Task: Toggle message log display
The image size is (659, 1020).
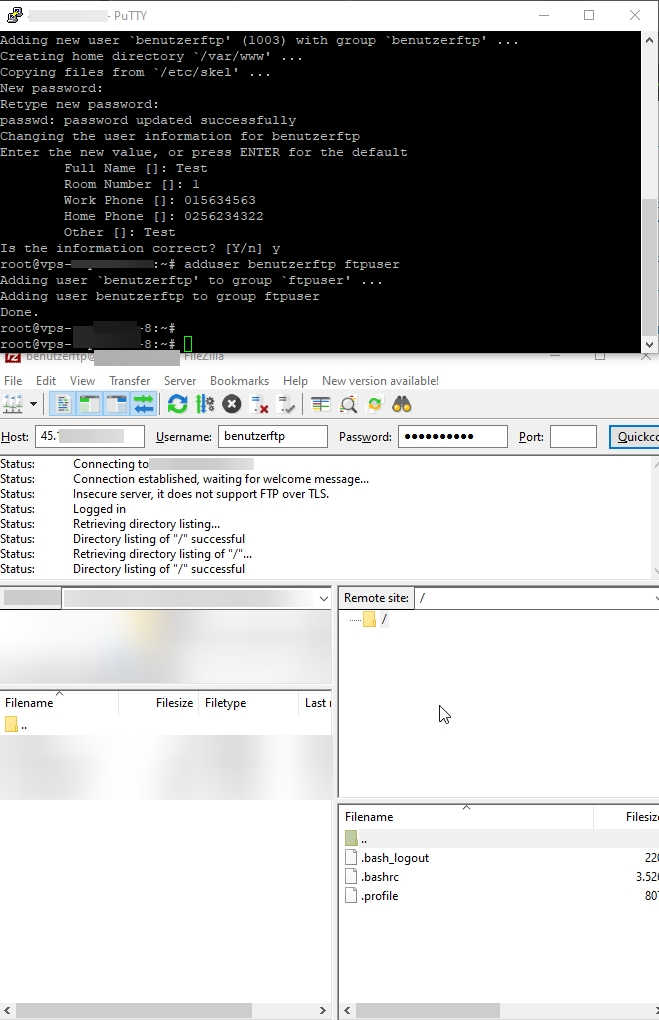Action: (62, 404)
